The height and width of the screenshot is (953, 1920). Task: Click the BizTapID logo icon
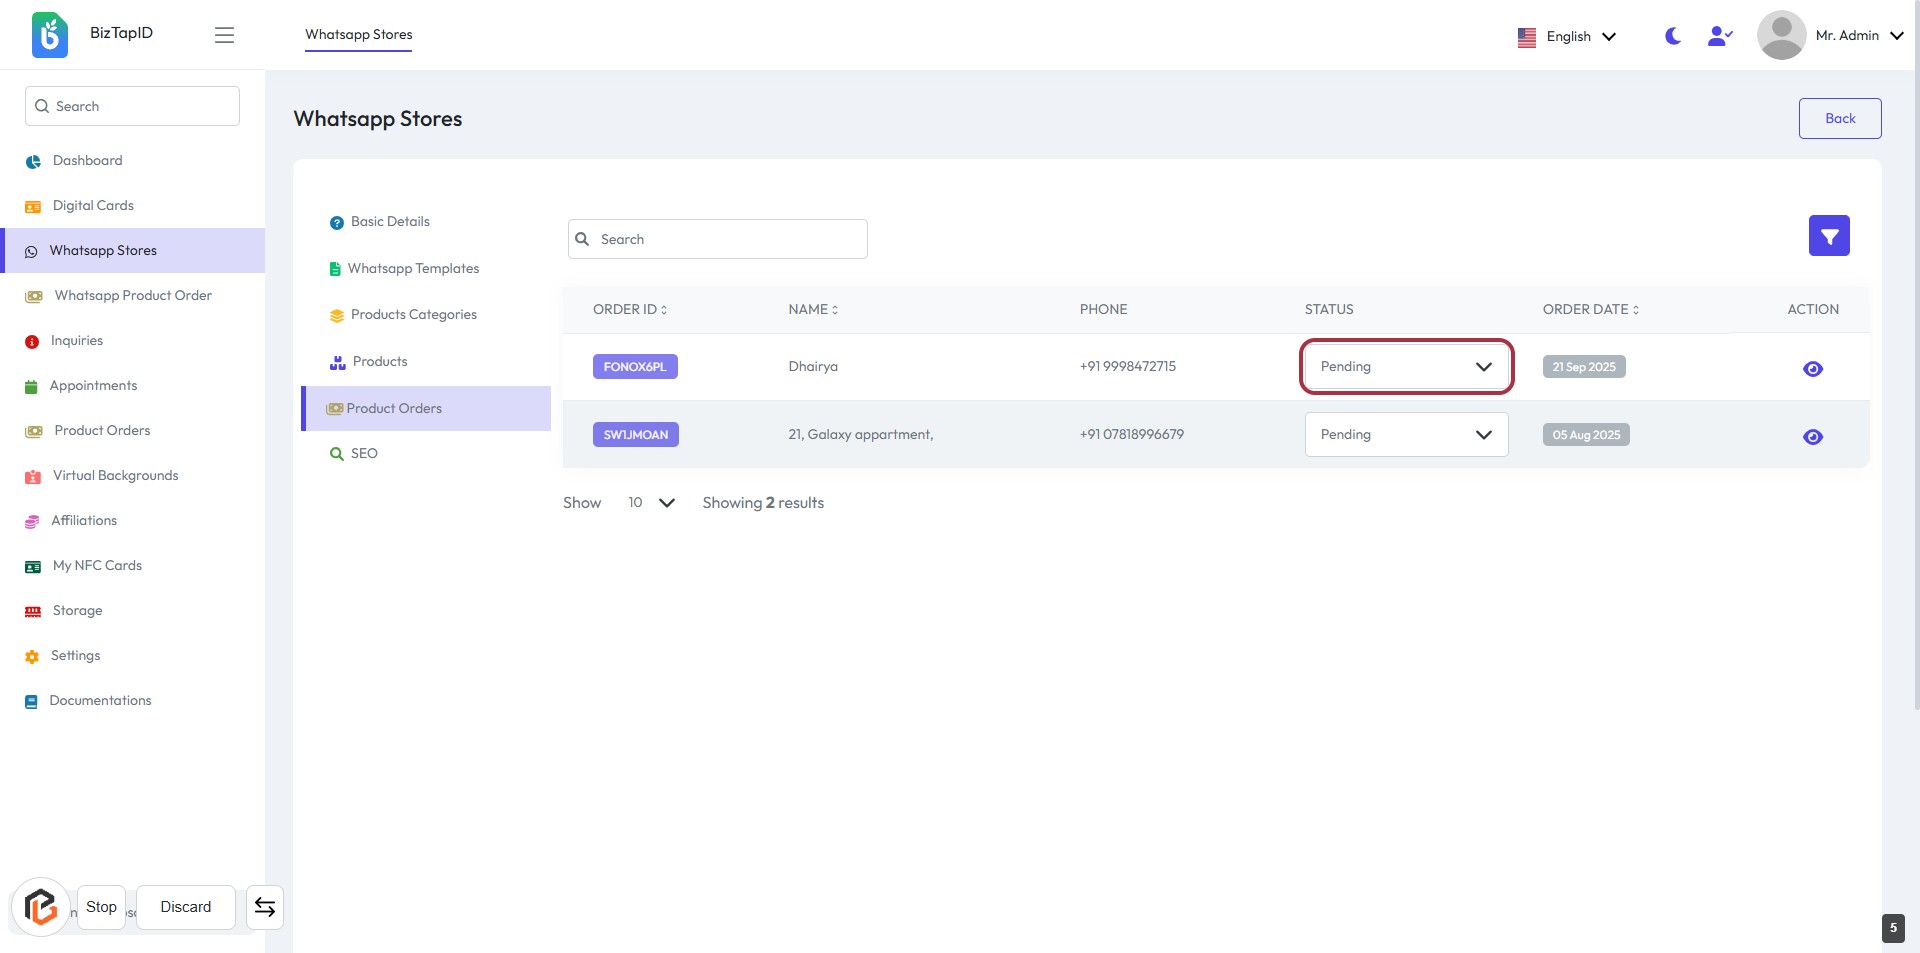point(50,35)
